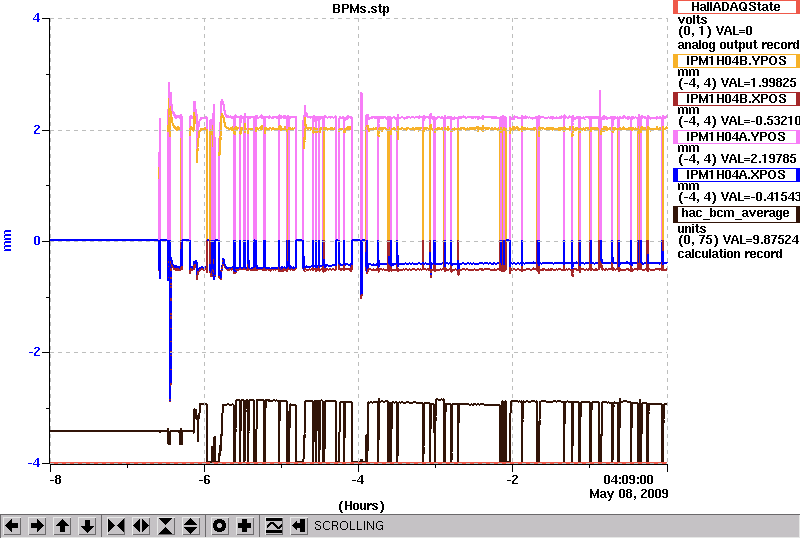
Task: Click the y-axis value -4
Action: 34,463
